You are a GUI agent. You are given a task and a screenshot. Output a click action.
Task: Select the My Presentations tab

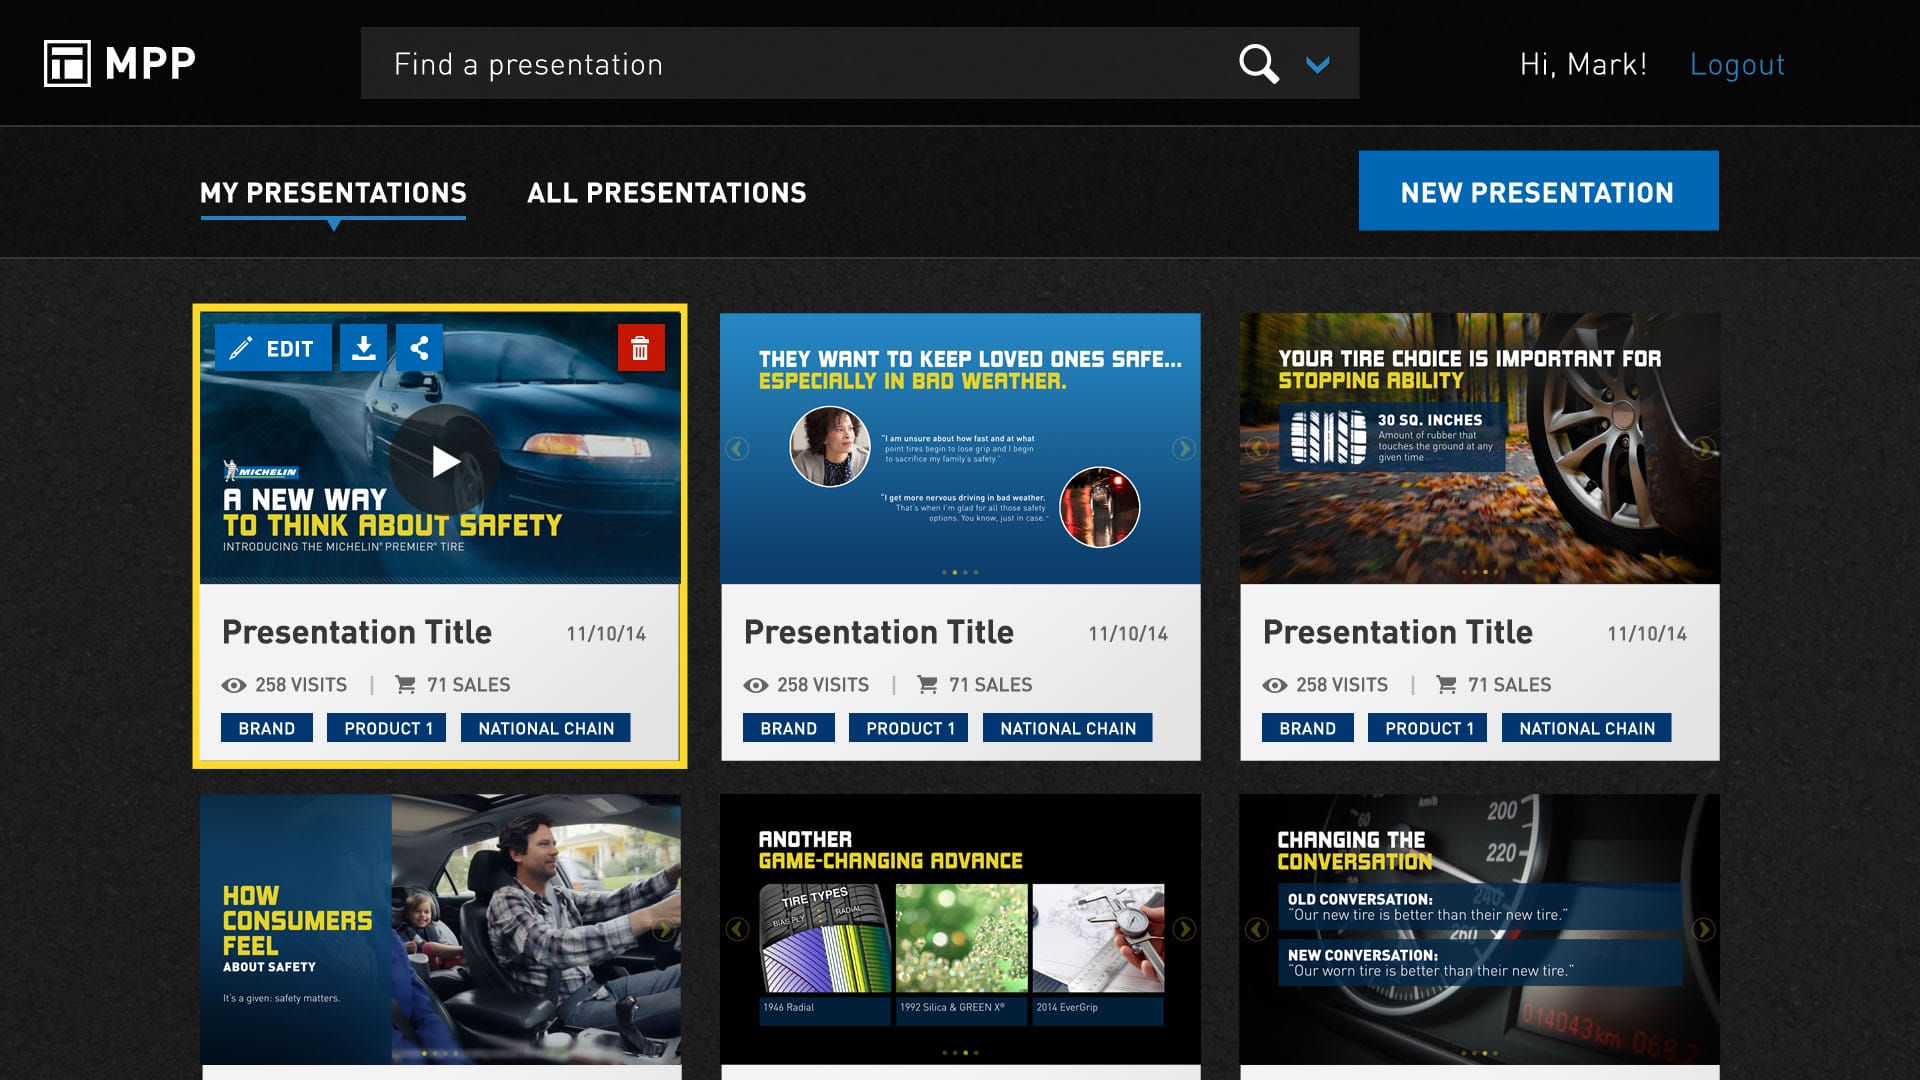[333, 193]
